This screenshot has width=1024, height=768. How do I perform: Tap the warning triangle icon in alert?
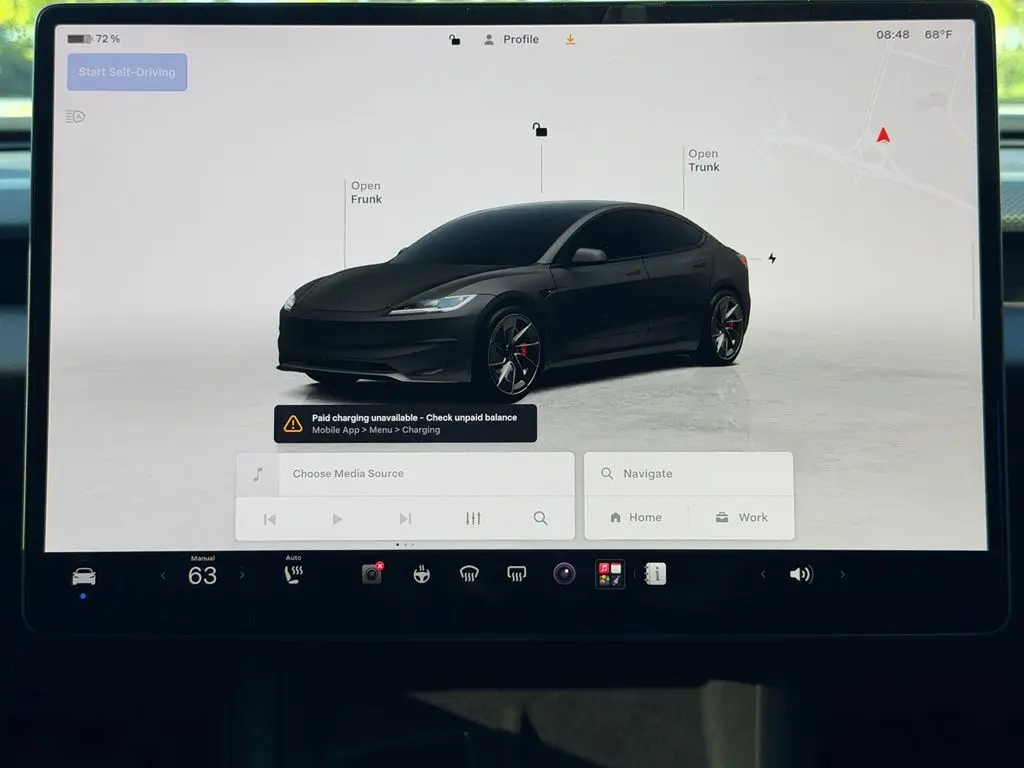coord(293,424)
